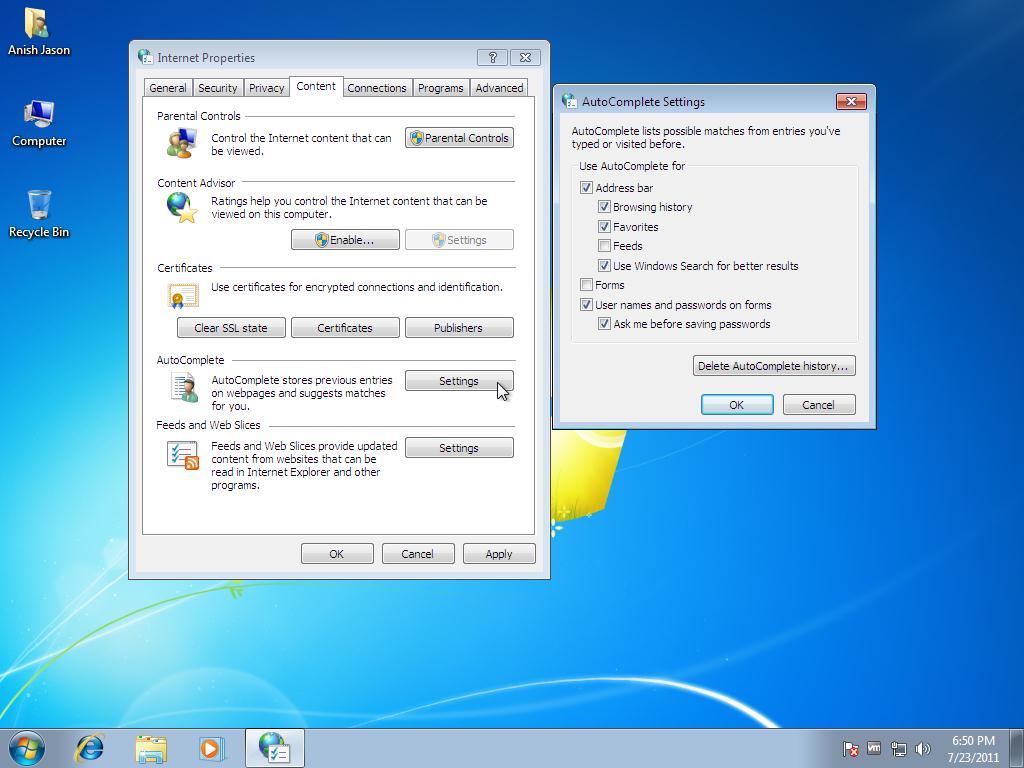Image resolution: width=1024 pixels, height=768 pixels.
Task: Enable the Feeds checkbox
Action: tap(604, 246)
